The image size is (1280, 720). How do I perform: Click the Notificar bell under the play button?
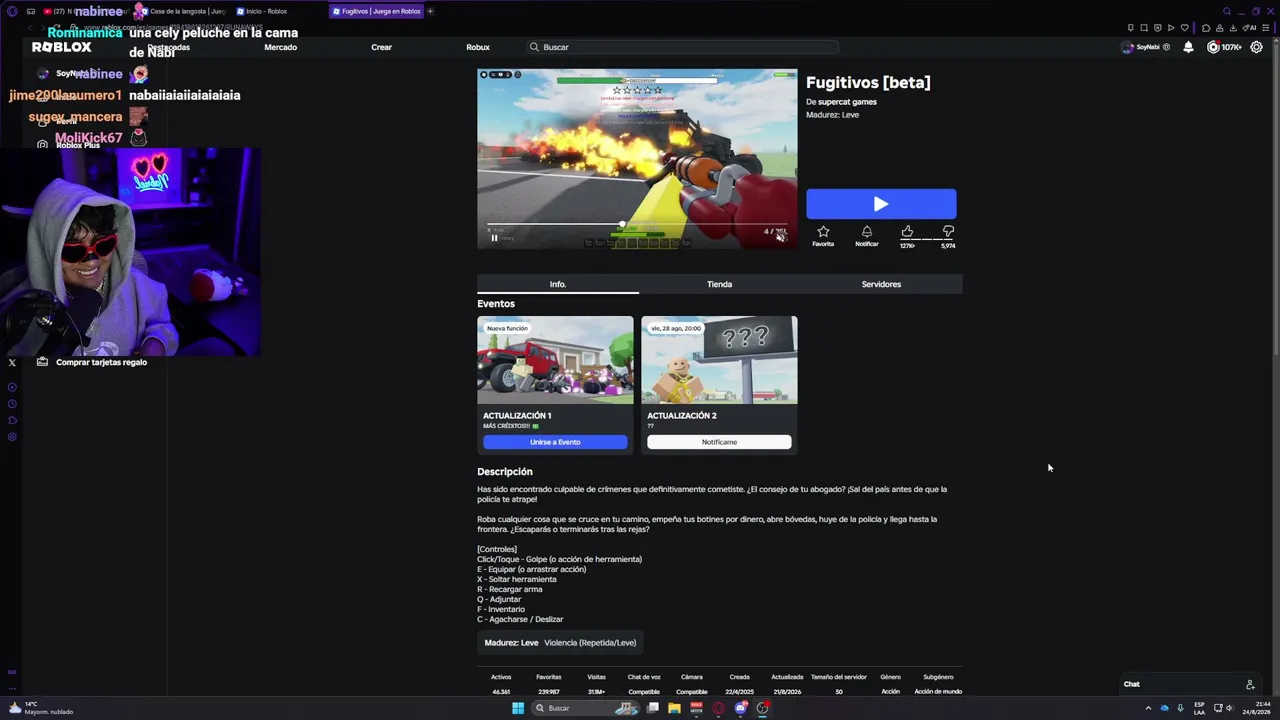[867, 232]
